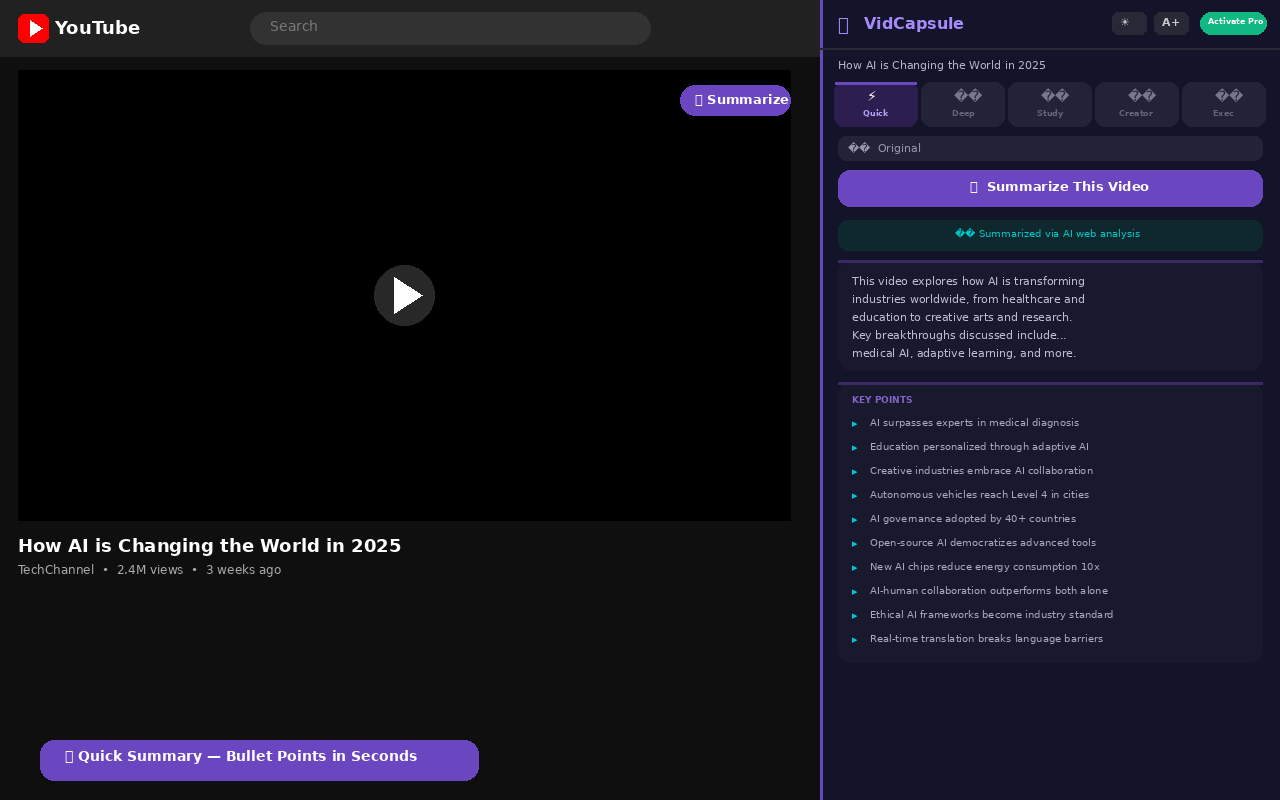Increase font size with A+ button
This screenshot has height=800, width=1280.
click(1171, 23)
